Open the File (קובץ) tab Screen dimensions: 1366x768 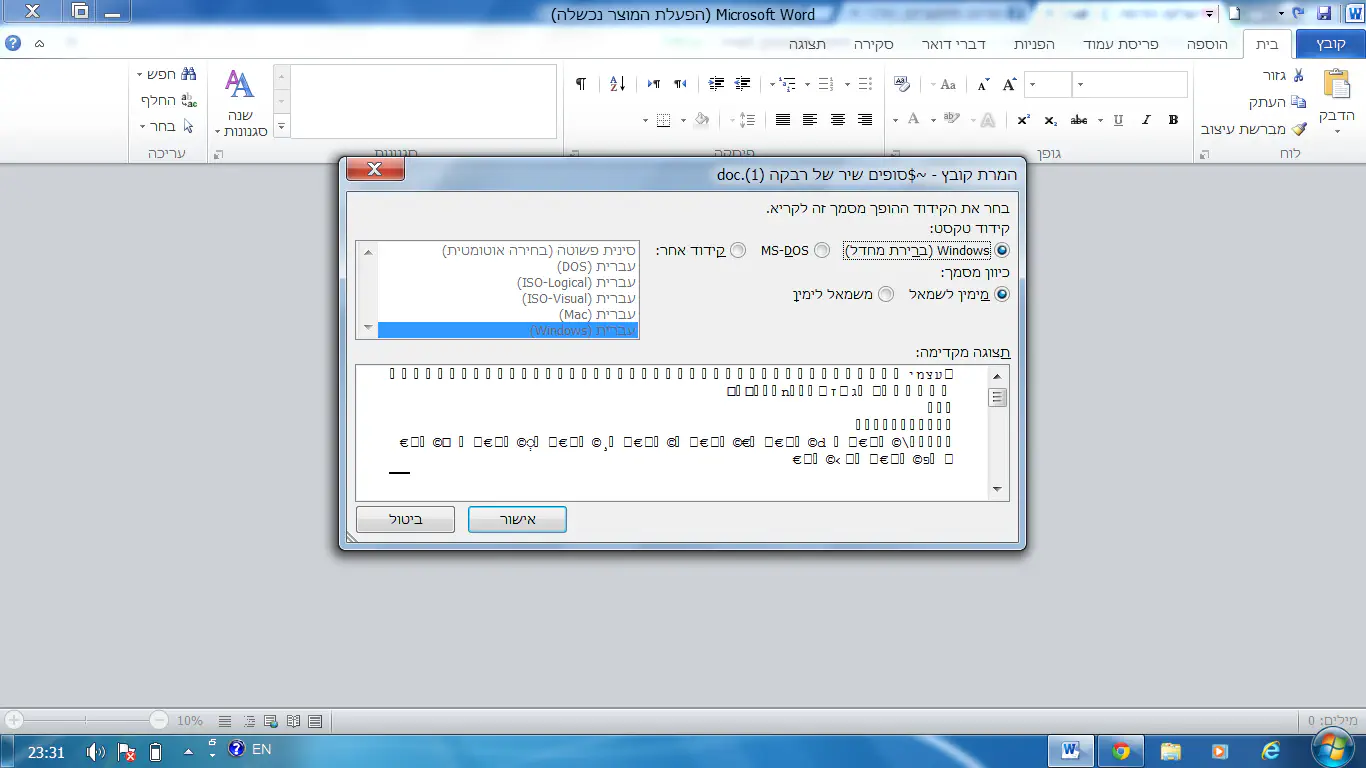(1330, 45)
